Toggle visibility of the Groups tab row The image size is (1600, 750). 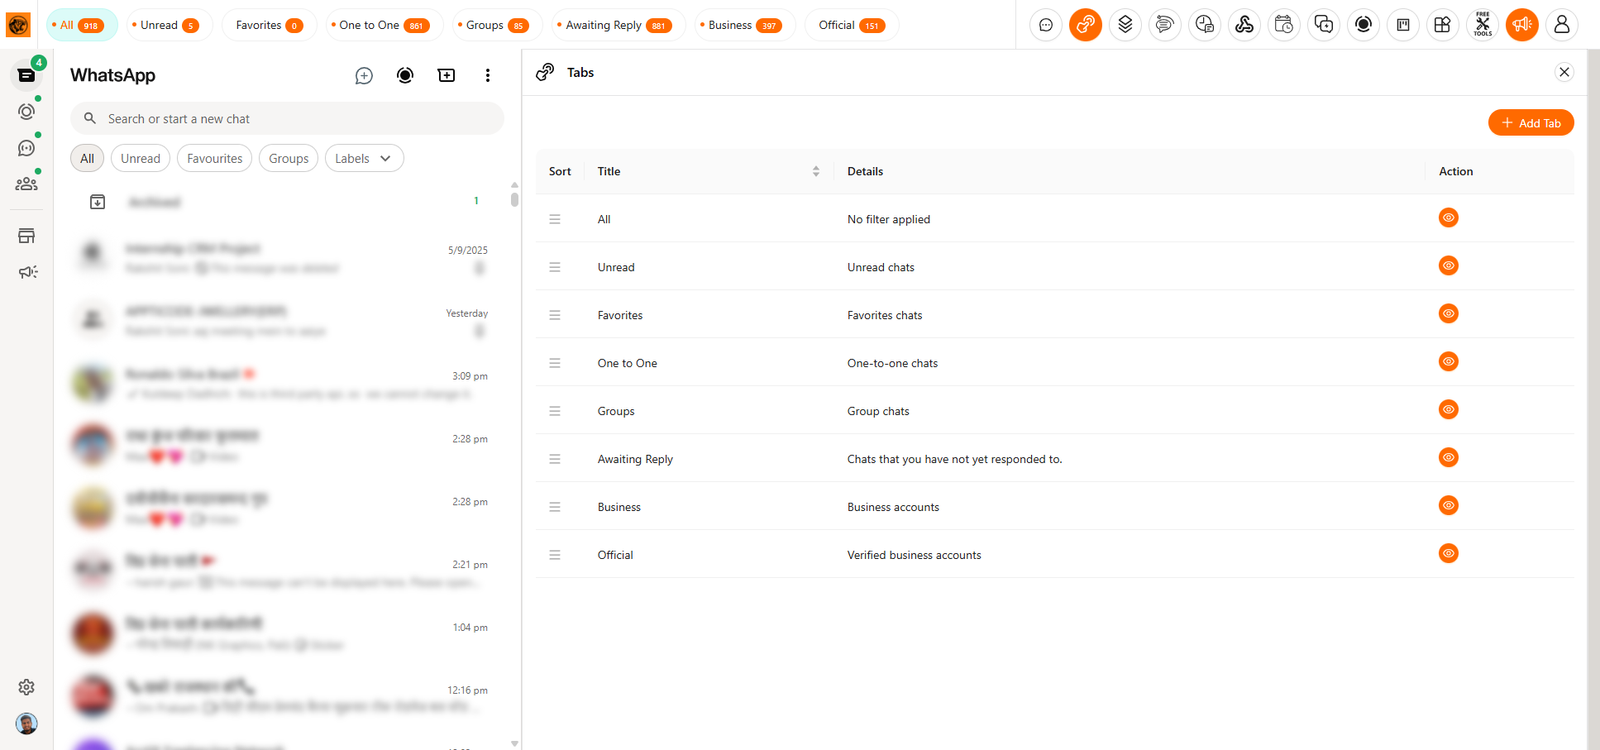coord(1448,410)
